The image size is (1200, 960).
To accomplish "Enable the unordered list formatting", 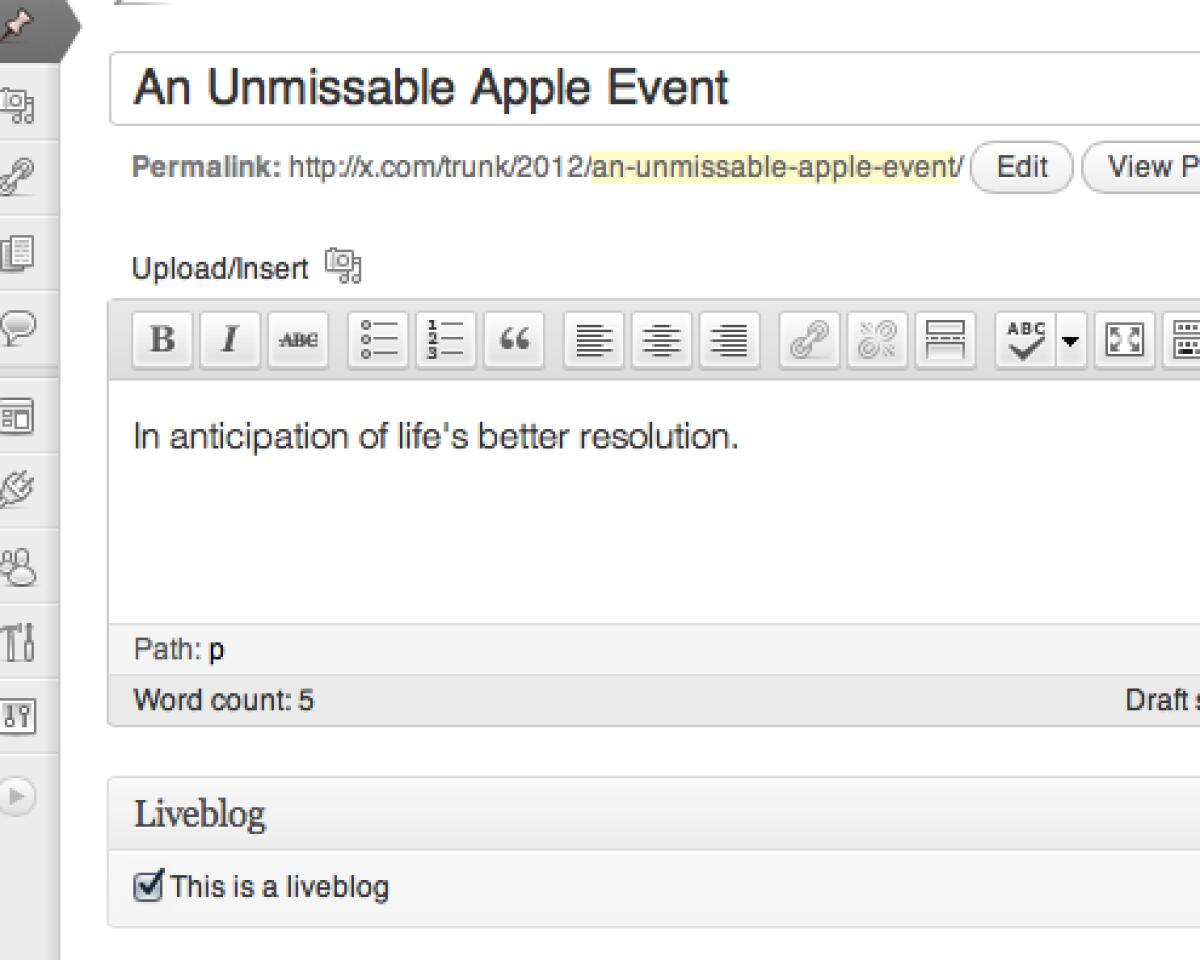I will [x=377, y=340].
